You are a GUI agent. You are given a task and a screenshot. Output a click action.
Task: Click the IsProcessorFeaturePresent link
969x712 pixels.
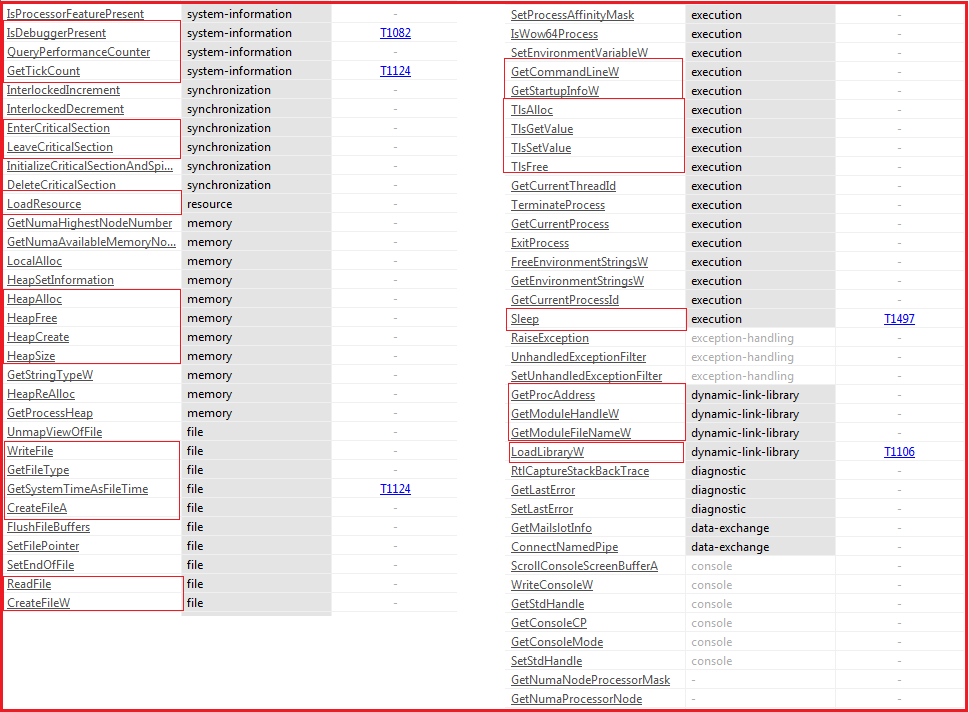(x=75, y=14)
